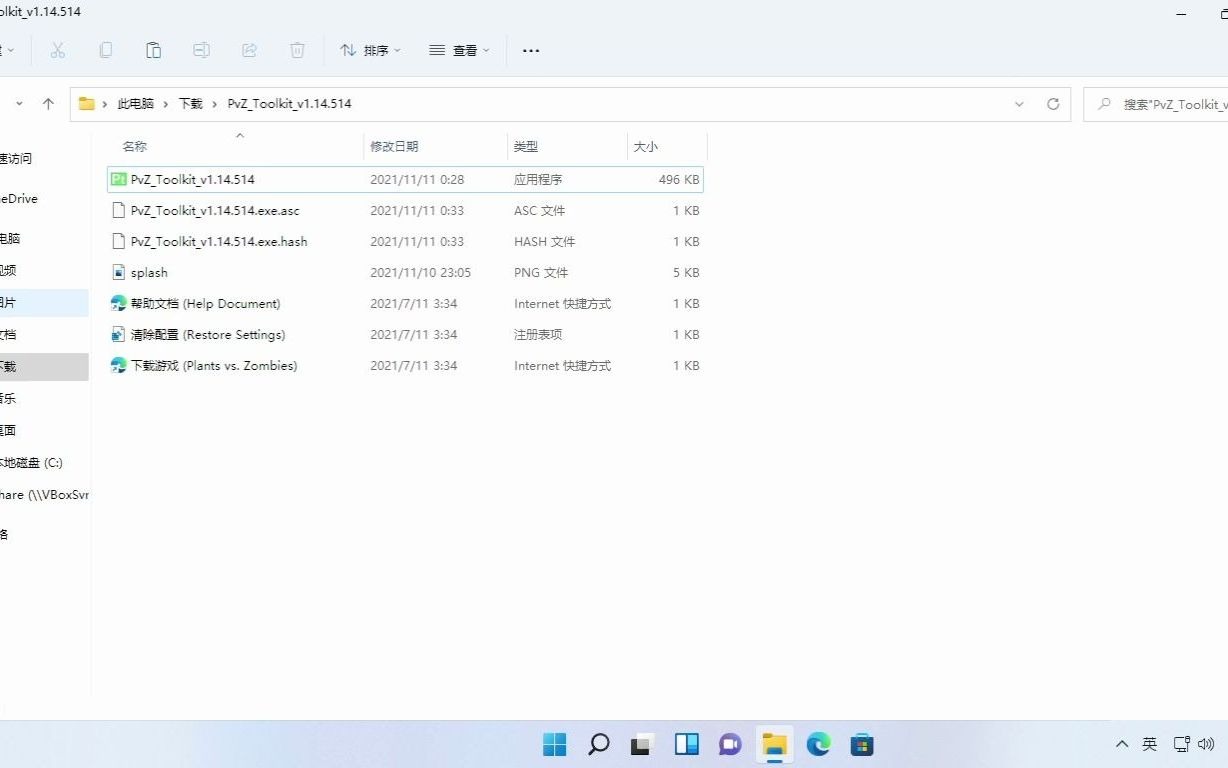This screenshot has height=768, width=1228.
Task: Select 此电脑 in the navigation sidebar
Action: pos(20,238)
